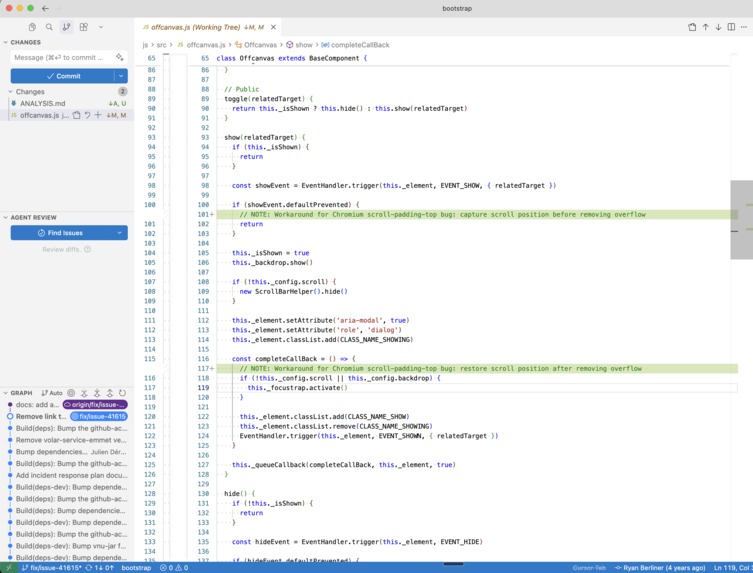Select the origin/fix/issue branch badge
Screen dimensions: 753x573
click(95, 405)
